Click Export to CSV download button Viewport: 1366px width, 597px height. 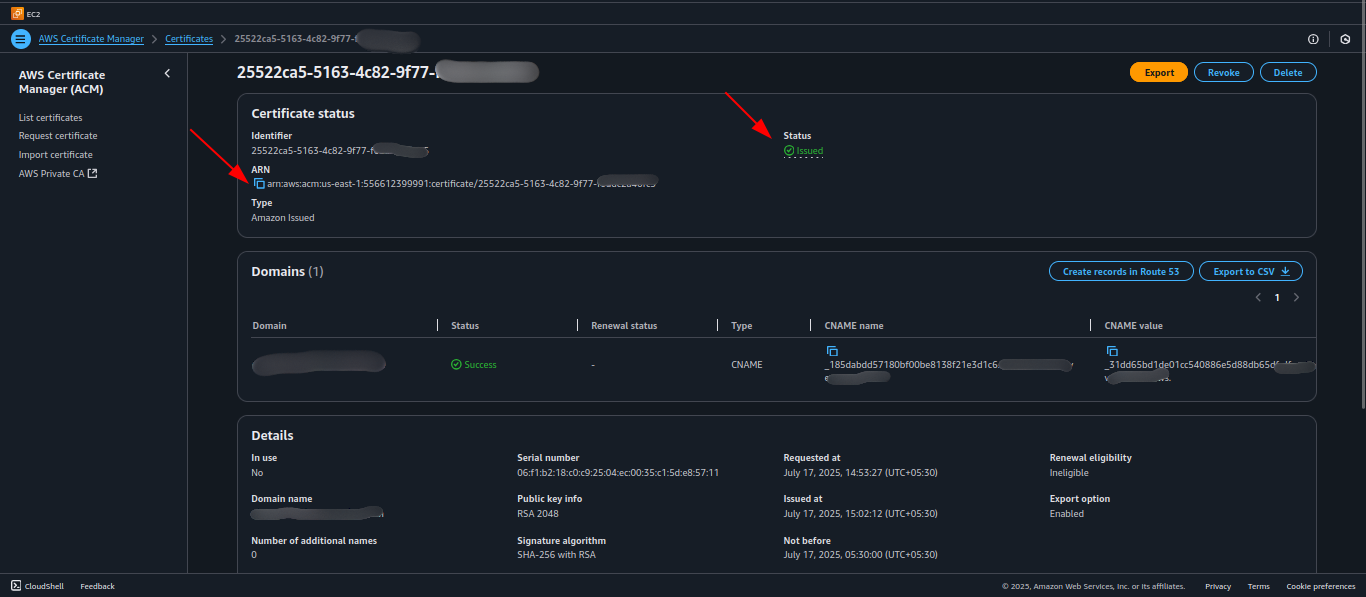(x=1251, y=271)
